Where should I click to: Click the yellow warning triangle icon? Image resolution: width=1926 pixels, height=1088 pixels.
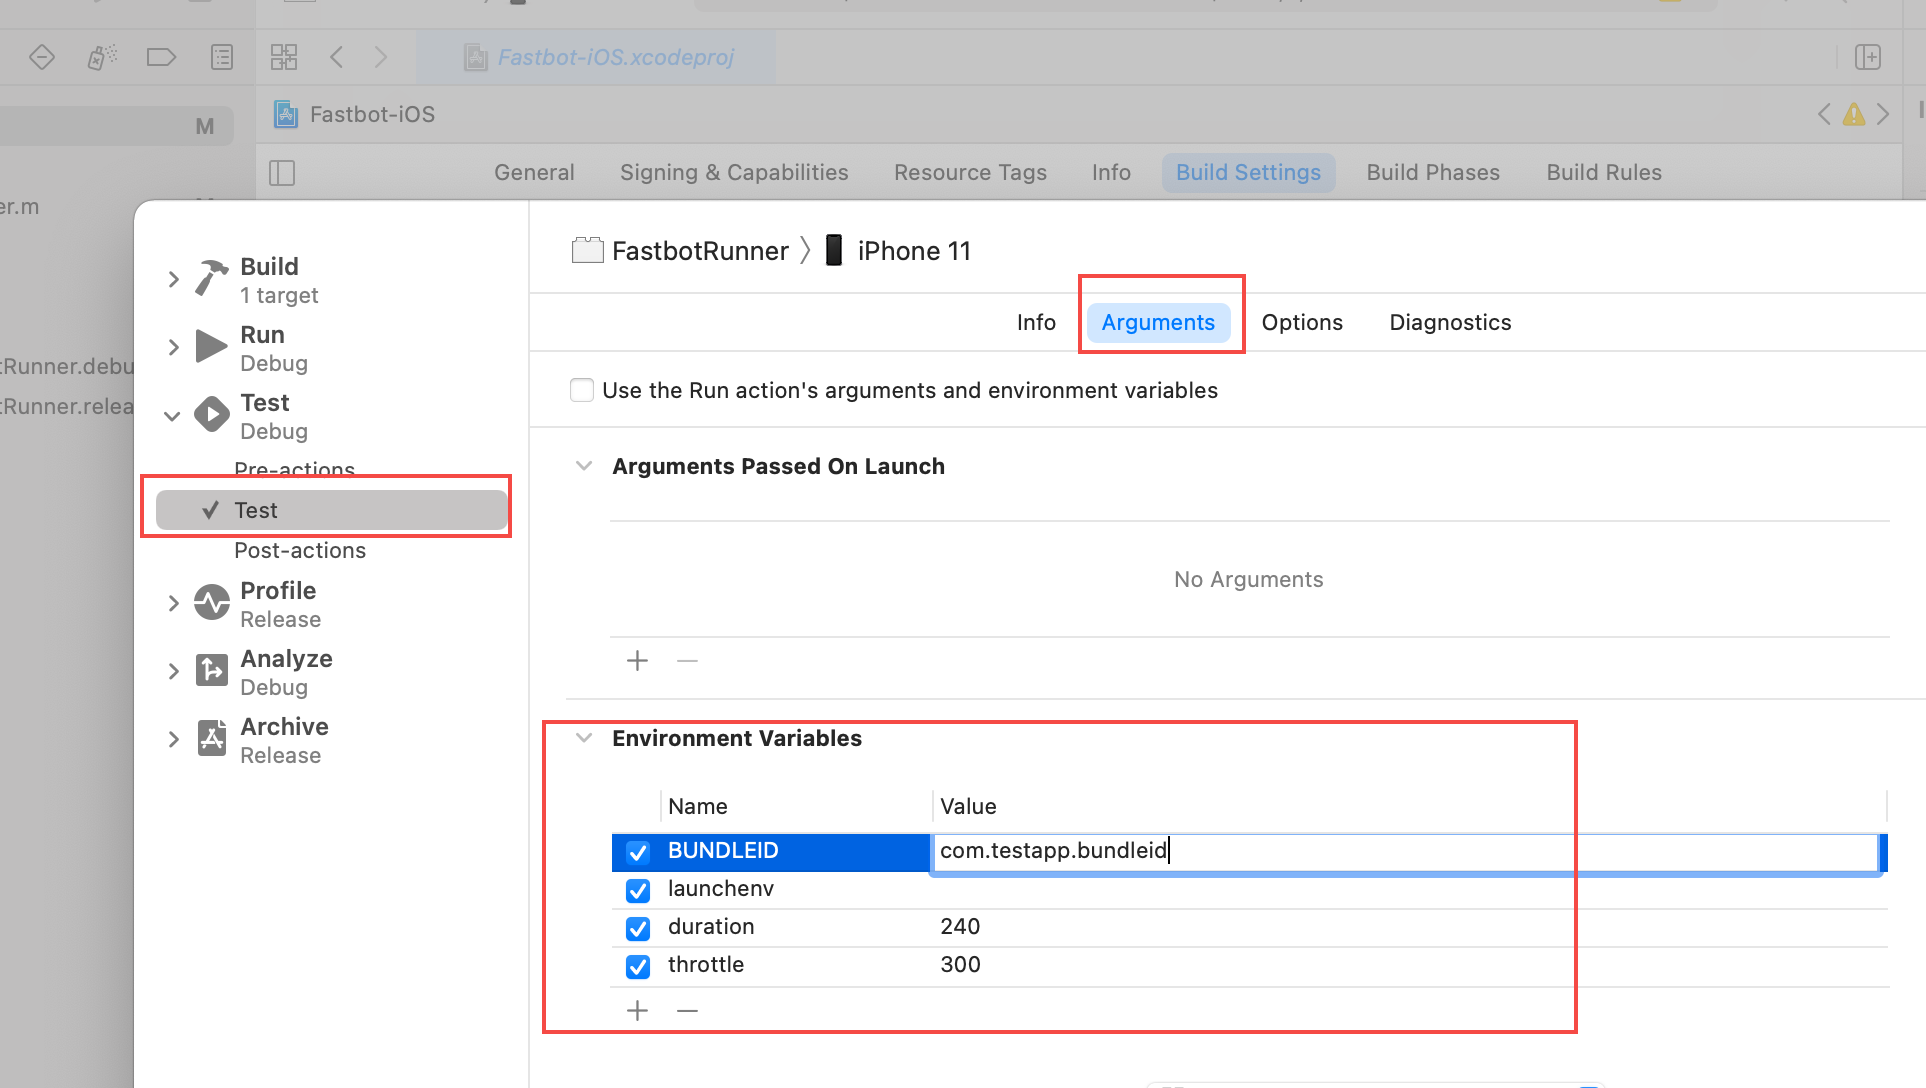1854,114
